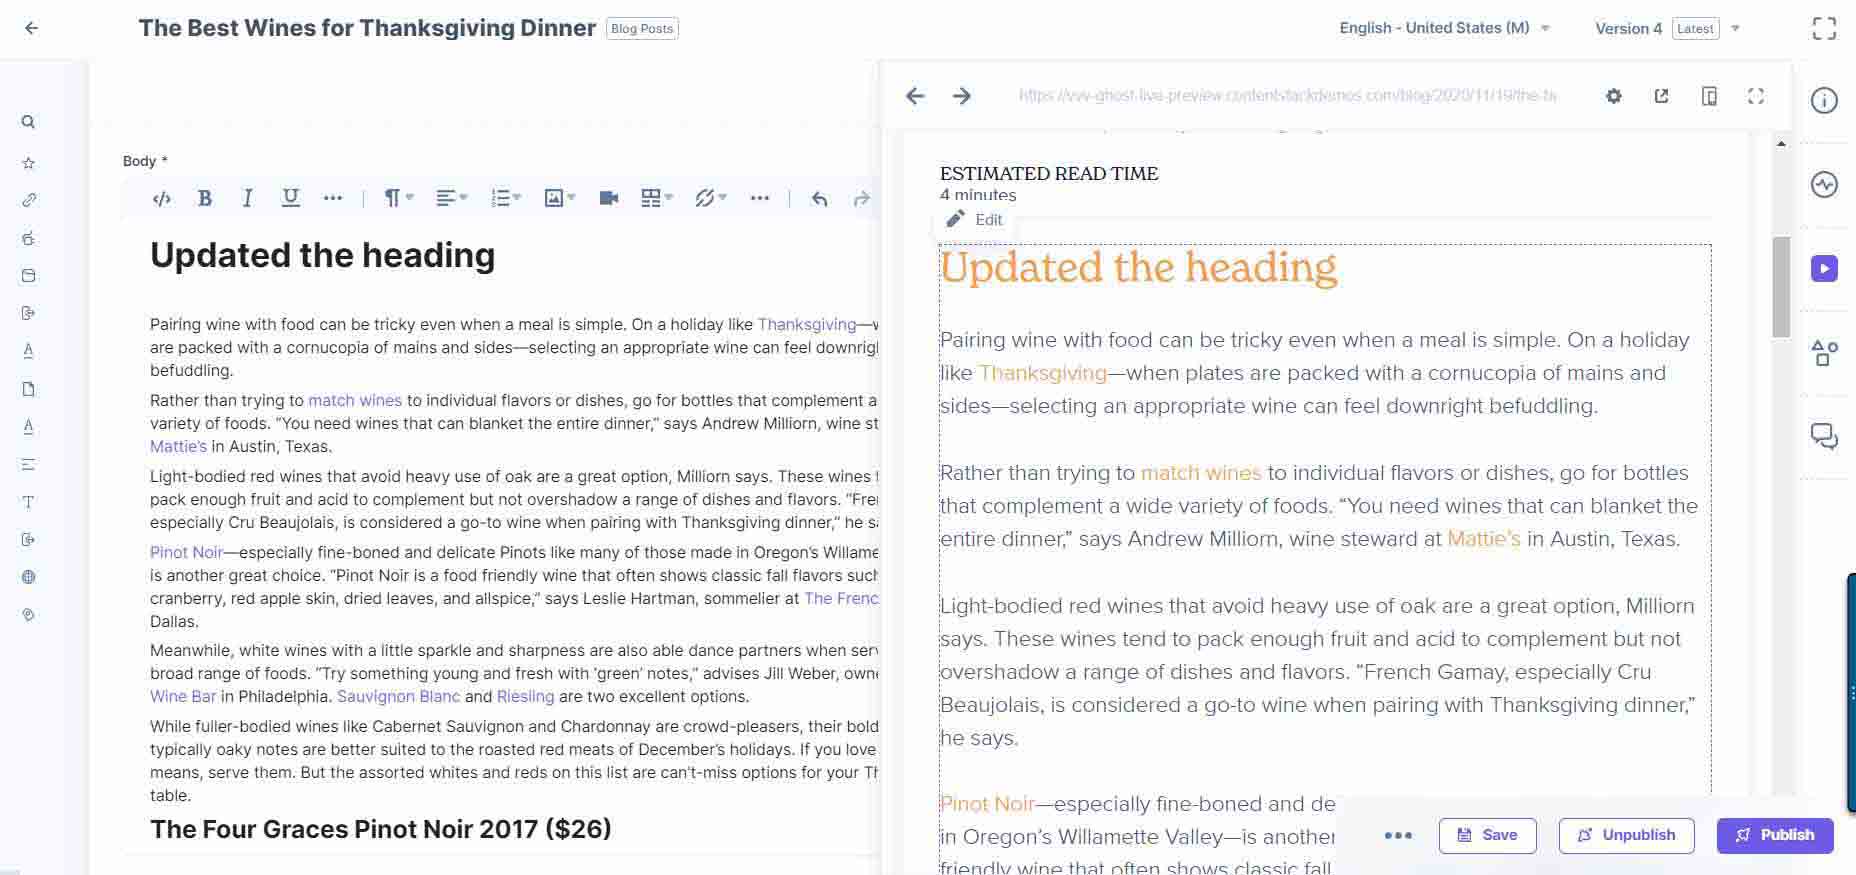
Task: Click 'The Four Graces Pinot Noir 2017' heading
Action: [x=380, y=829]
